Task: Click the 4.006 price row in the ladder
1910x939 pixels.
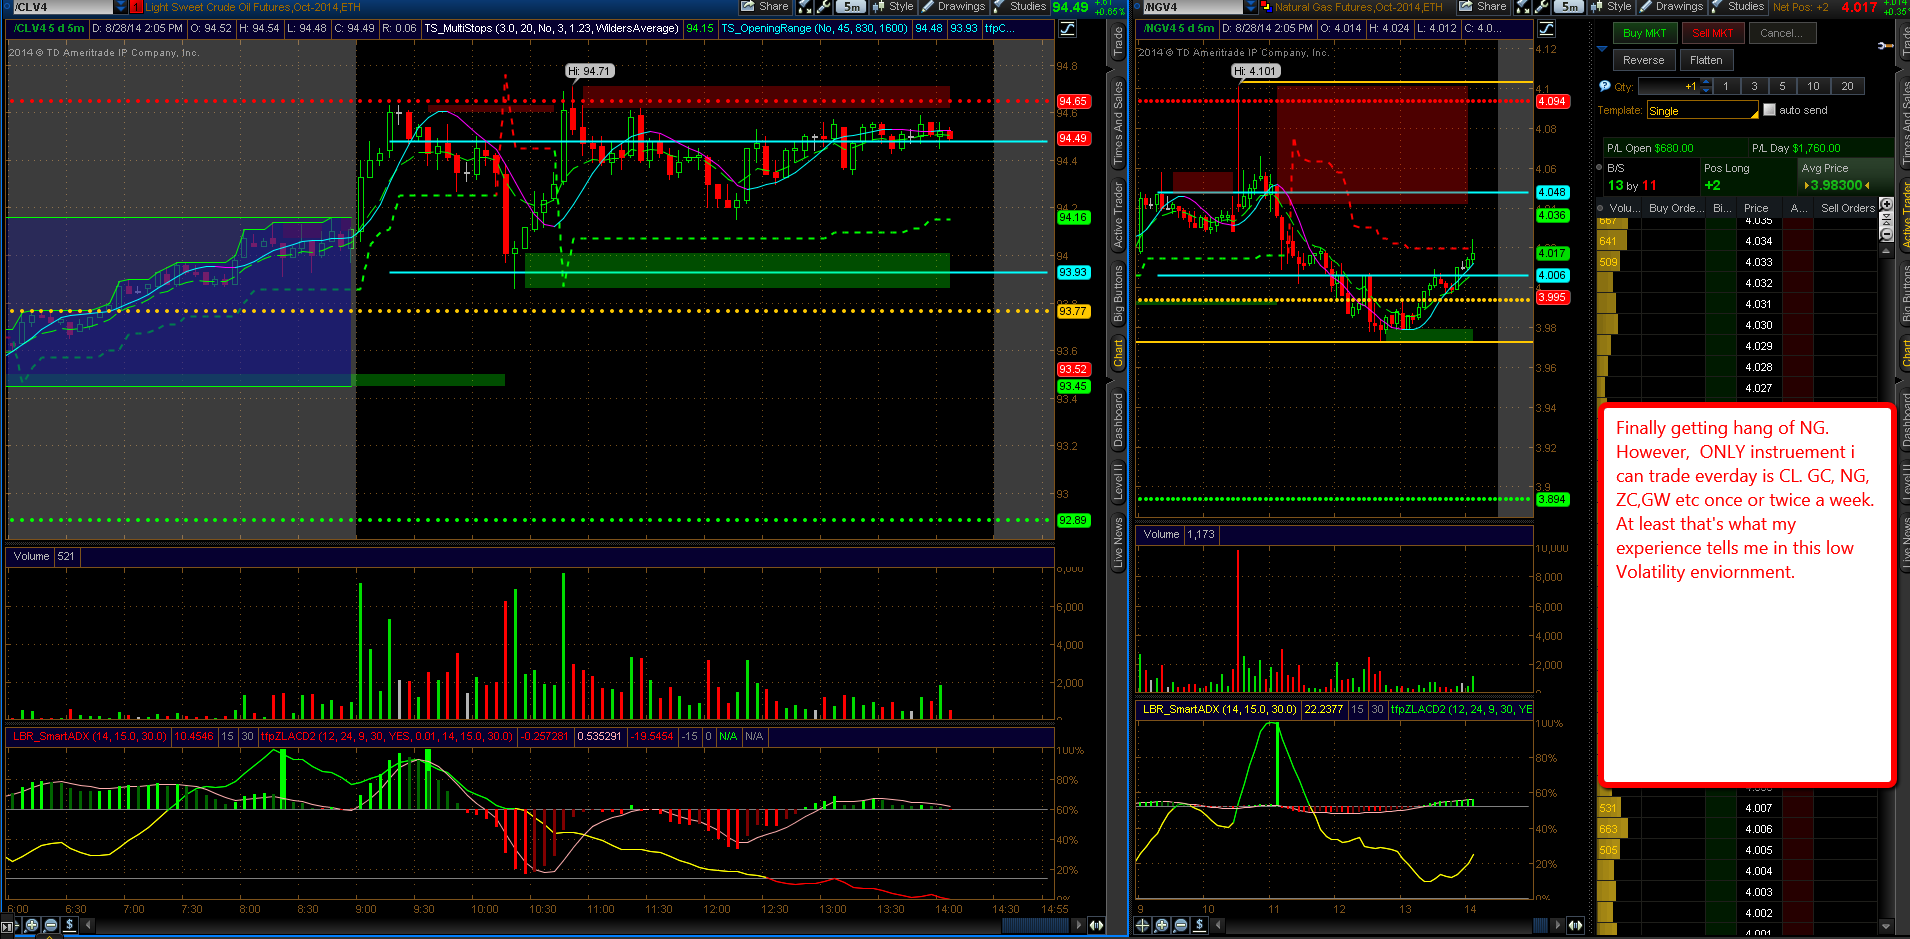Action: pyautogui.click(x=1758, y=829)
